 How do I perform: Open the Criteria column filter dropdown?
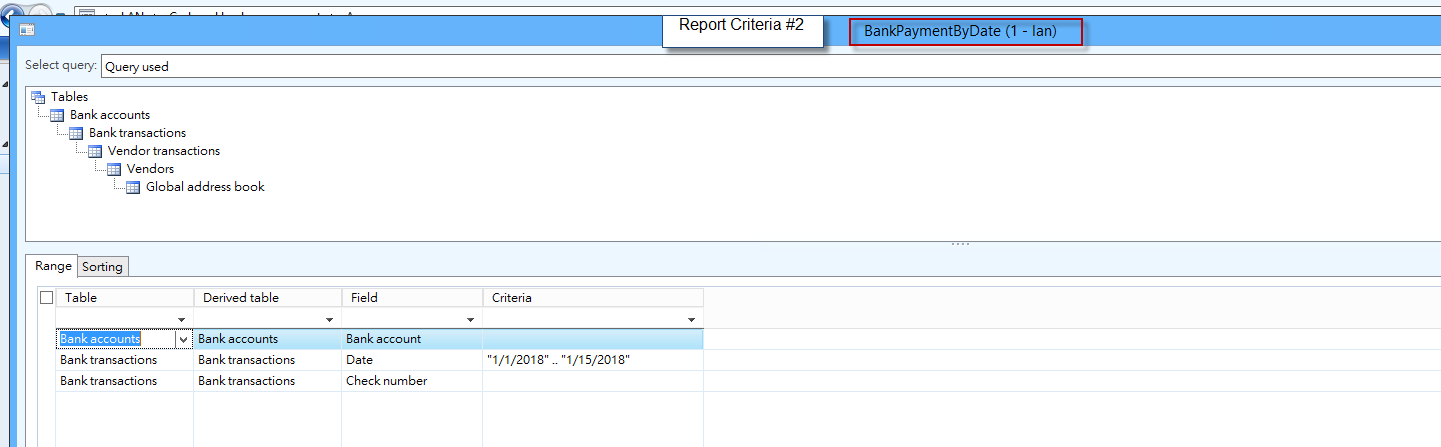691,320
